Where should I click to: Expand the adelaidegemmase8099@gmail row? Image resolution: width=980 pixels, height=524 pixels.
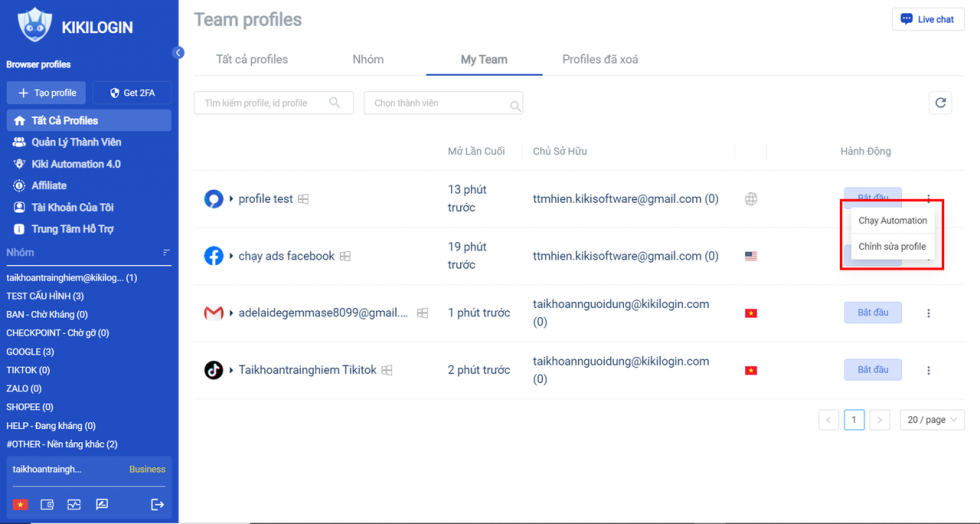pyautogui.click(x=231, y=313)
